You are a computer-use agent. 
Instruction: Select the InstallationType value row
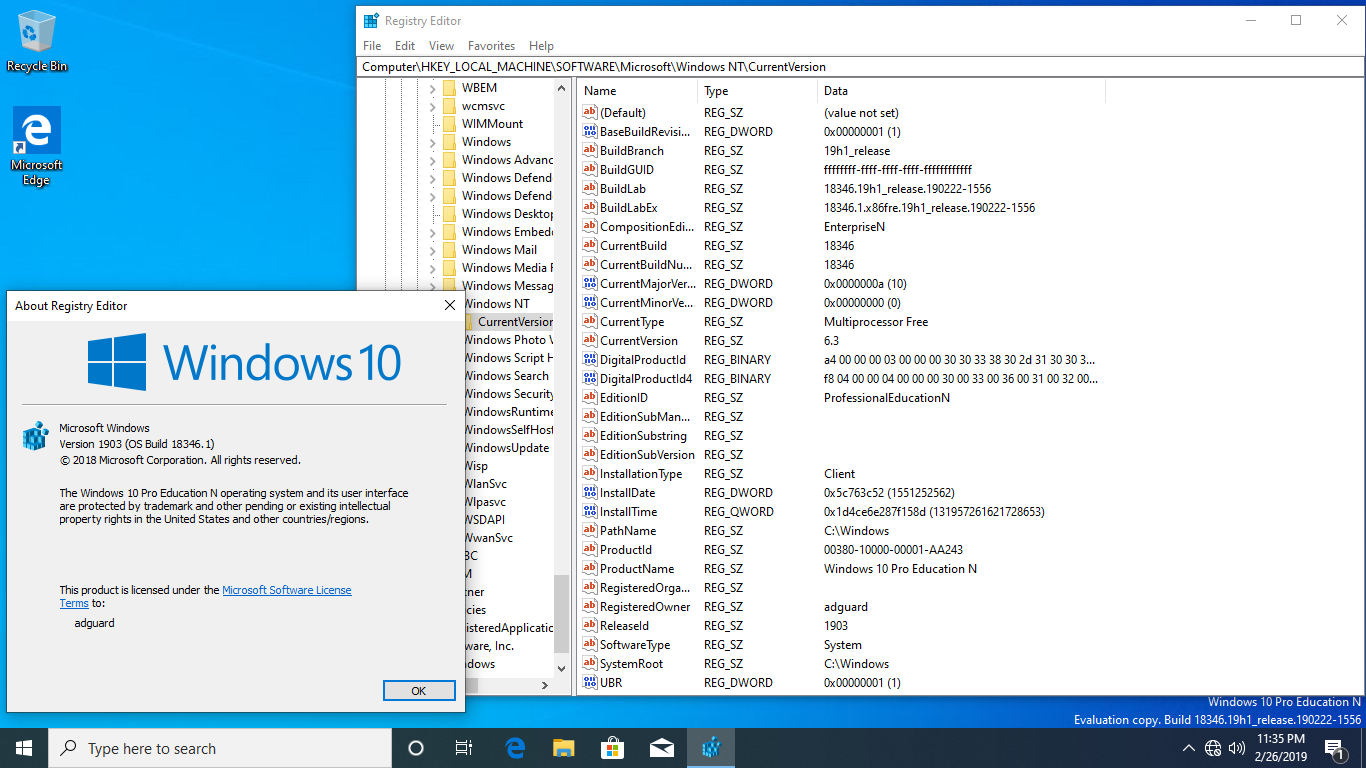[x=840, y=474]
